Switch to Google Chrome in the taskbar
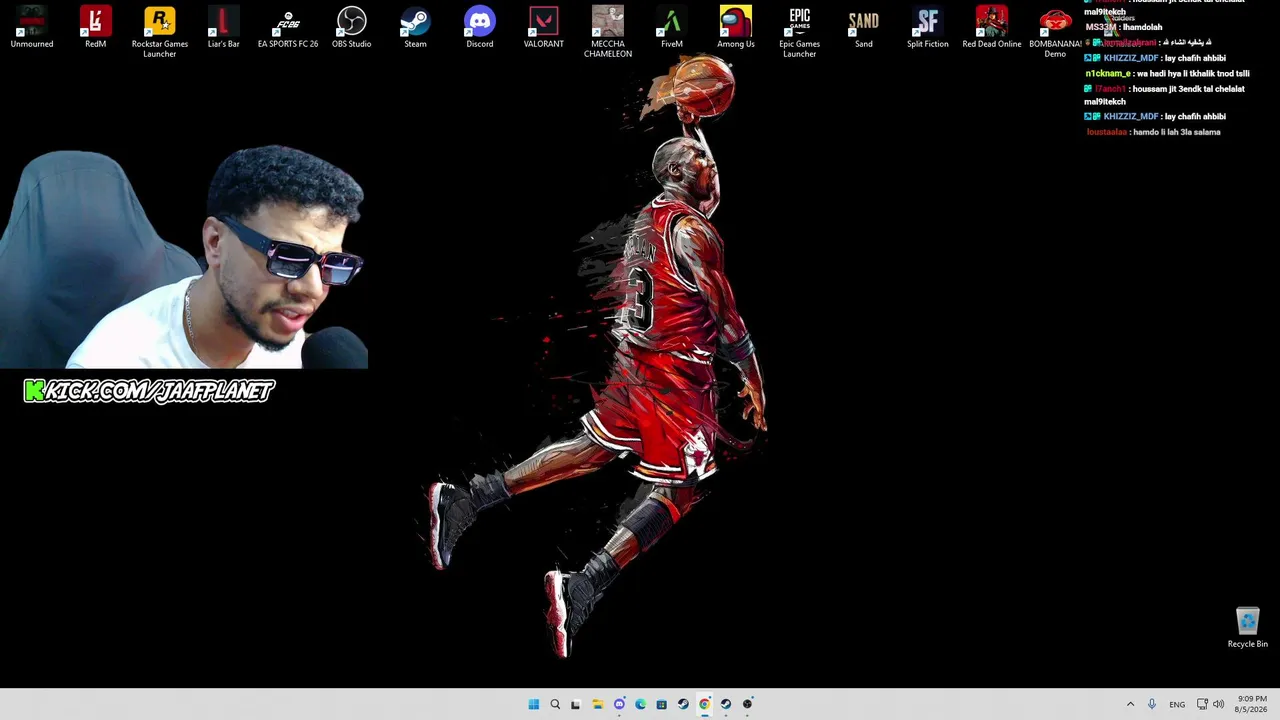This screenshot has height=720, width=1280. 704,704
